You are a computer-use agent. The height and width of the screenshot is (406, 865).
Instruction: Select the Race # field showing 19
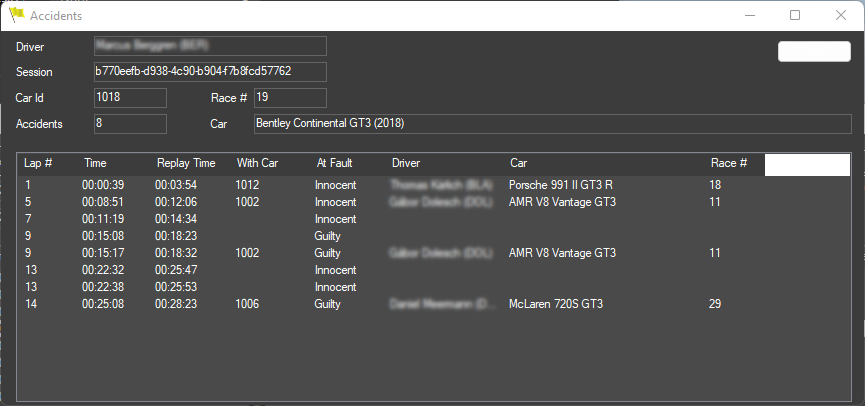289,97
